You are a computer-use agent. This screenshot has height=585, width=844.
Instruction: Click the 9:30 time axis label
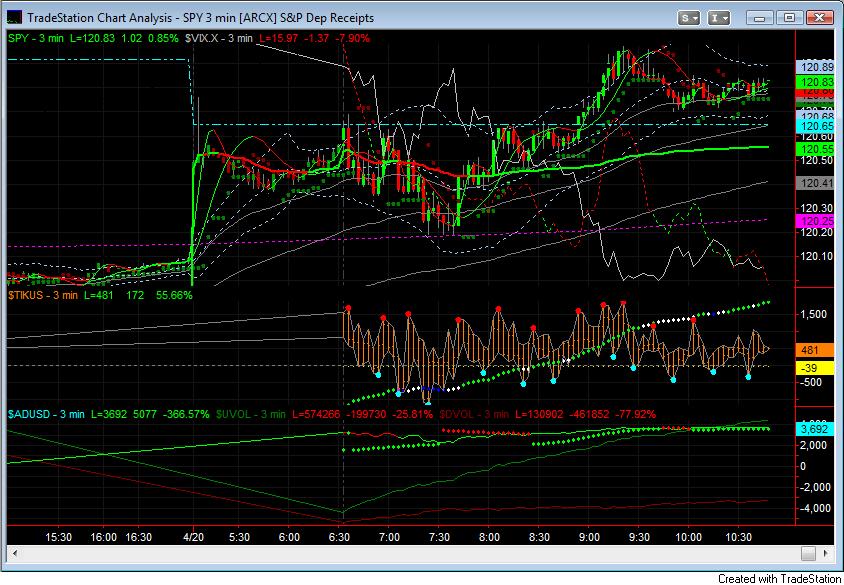(x=639, y=537)
